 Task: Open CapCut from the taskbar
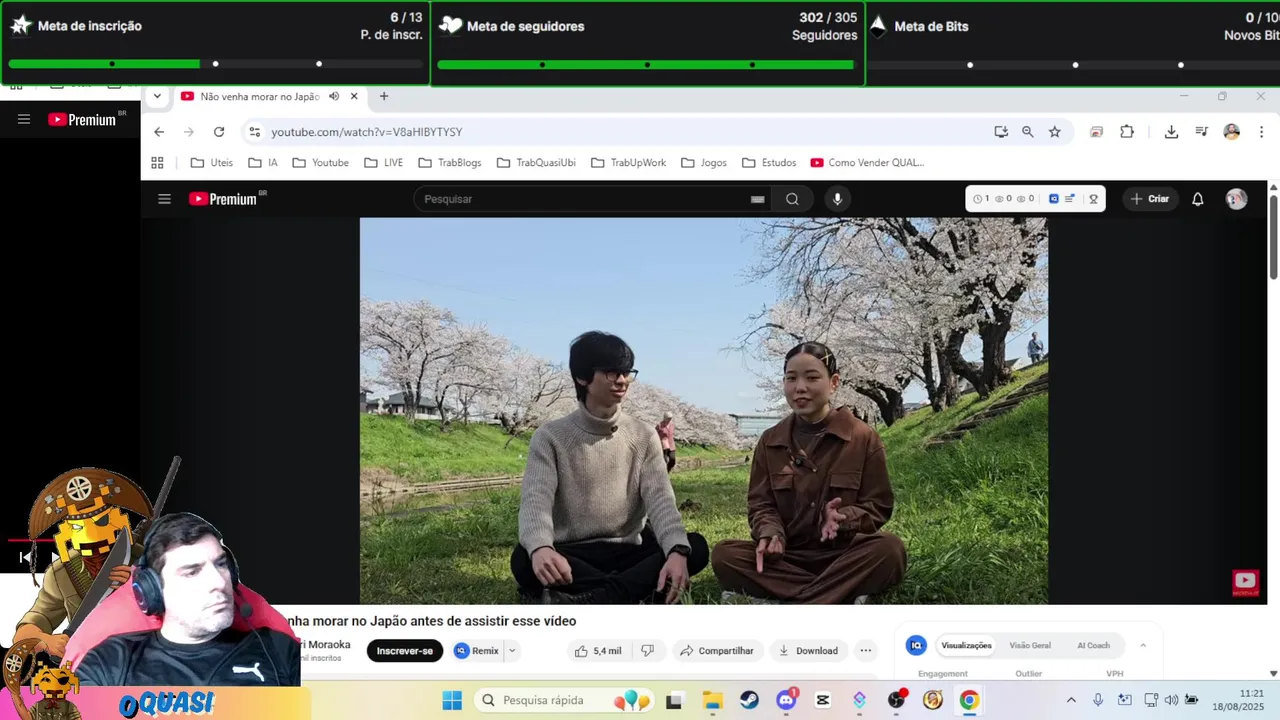click(823, 701)
